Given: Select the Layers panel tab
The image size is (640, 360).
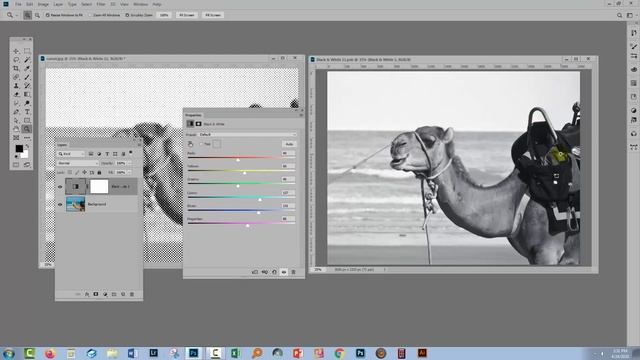Looking at the screenshot, I should click(62, 145).
